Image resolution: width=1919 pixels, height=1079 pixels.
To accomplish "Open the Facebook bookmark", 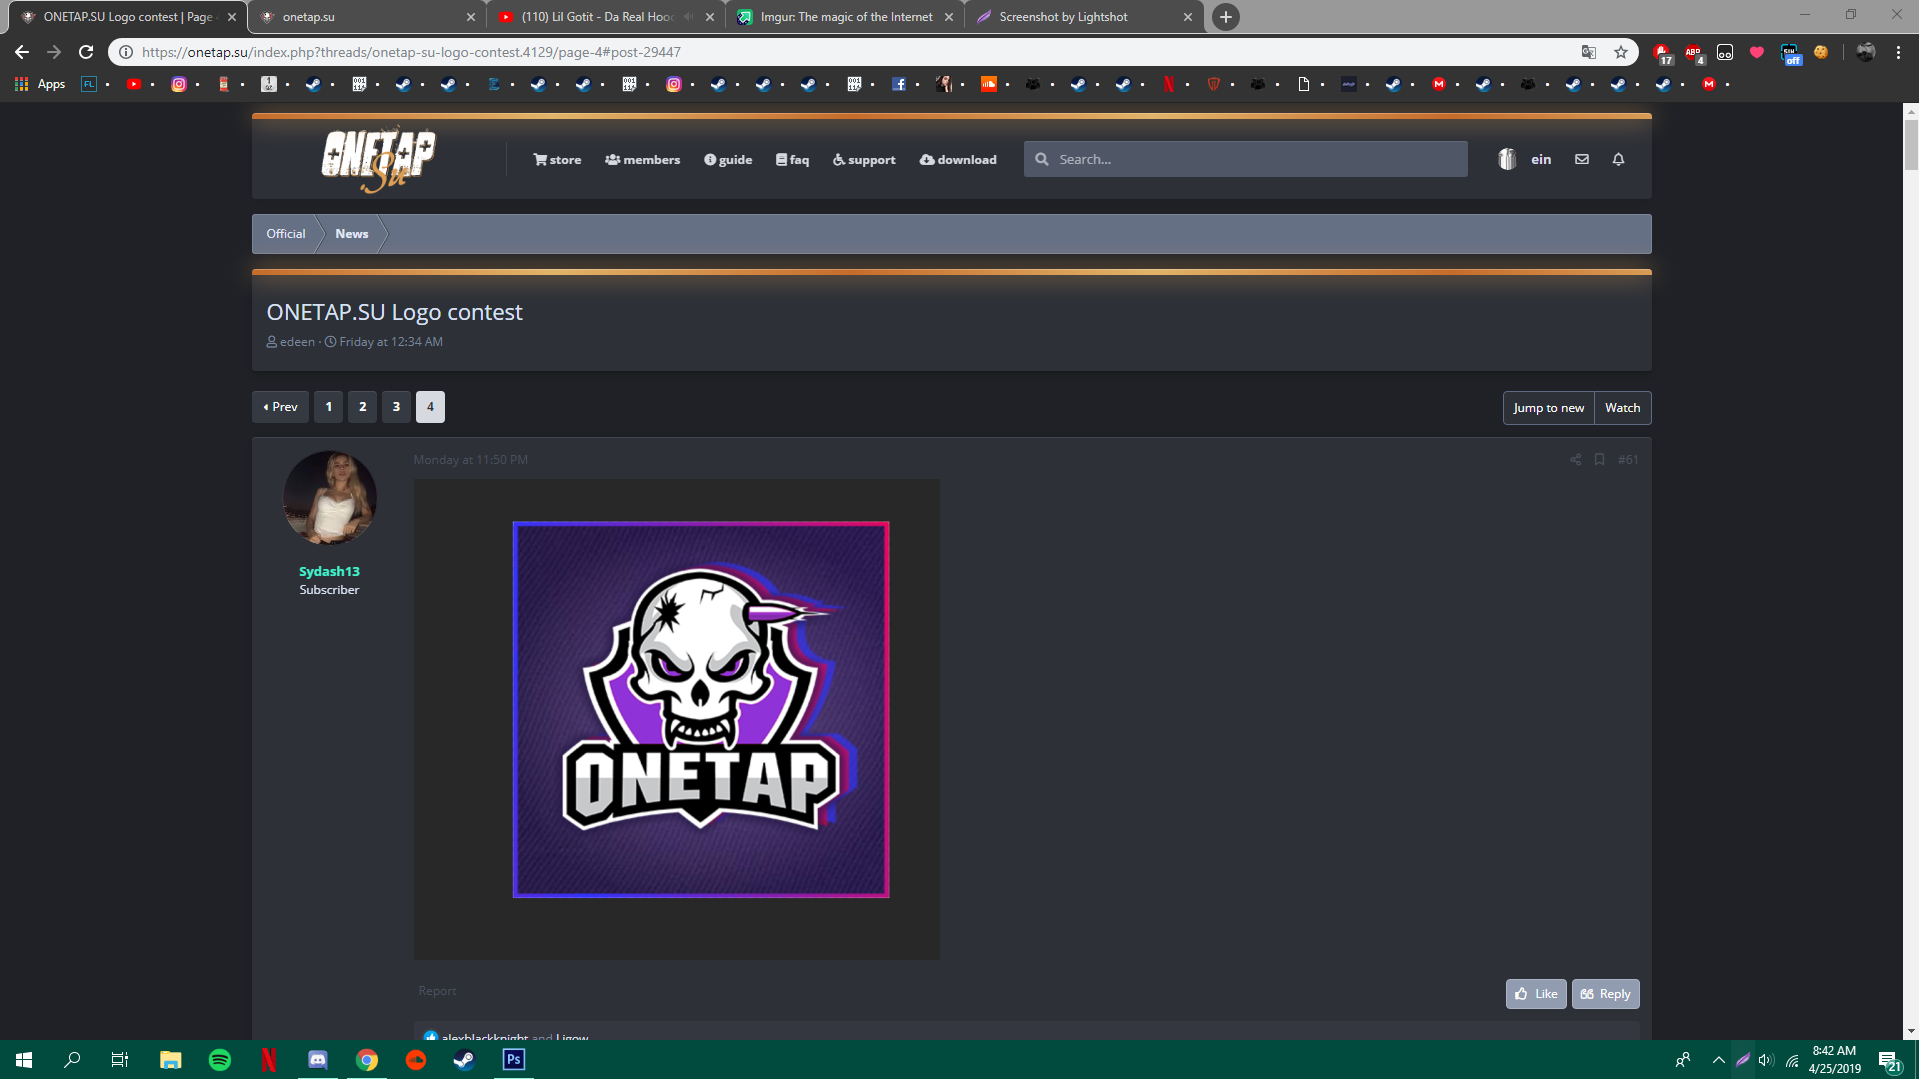I will tap(899, 84).
